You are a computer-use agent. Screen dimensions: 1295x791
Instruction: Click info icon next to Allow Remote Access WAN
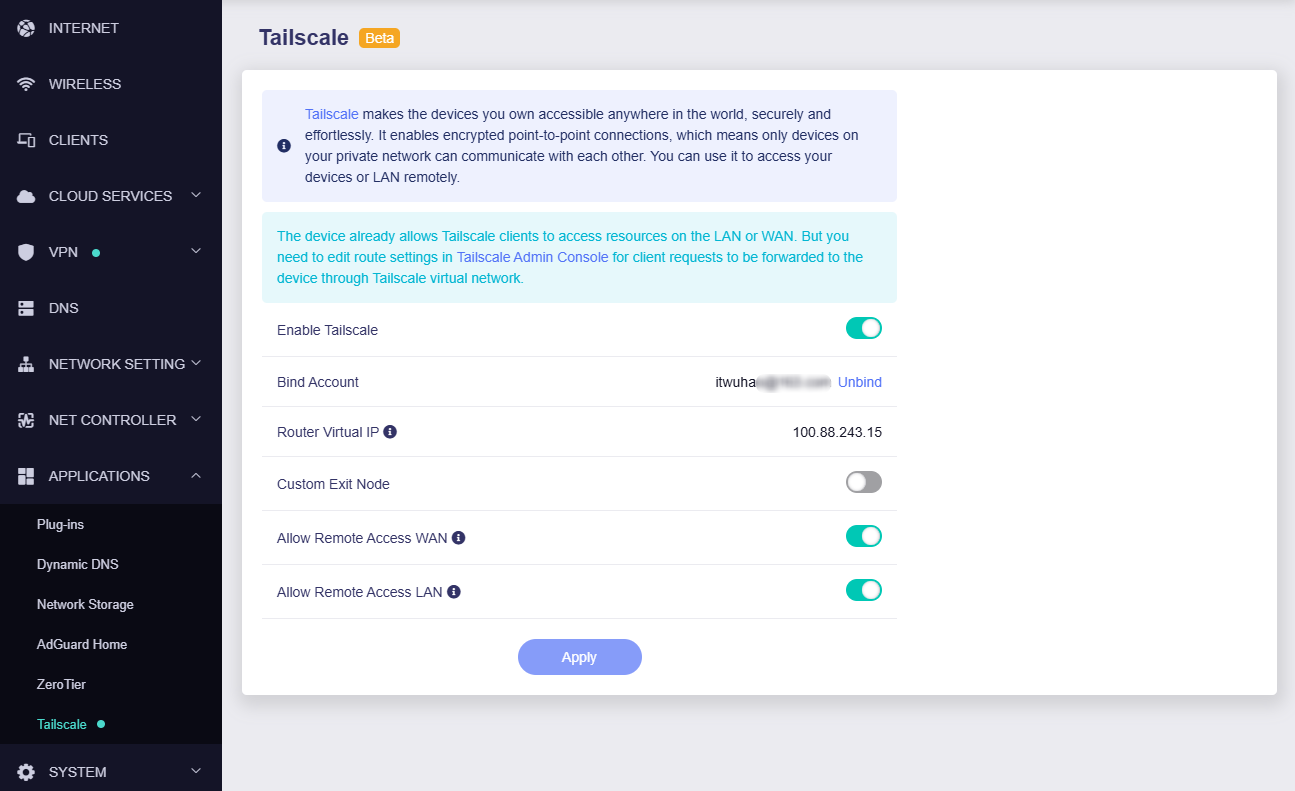tap(459, 538)
